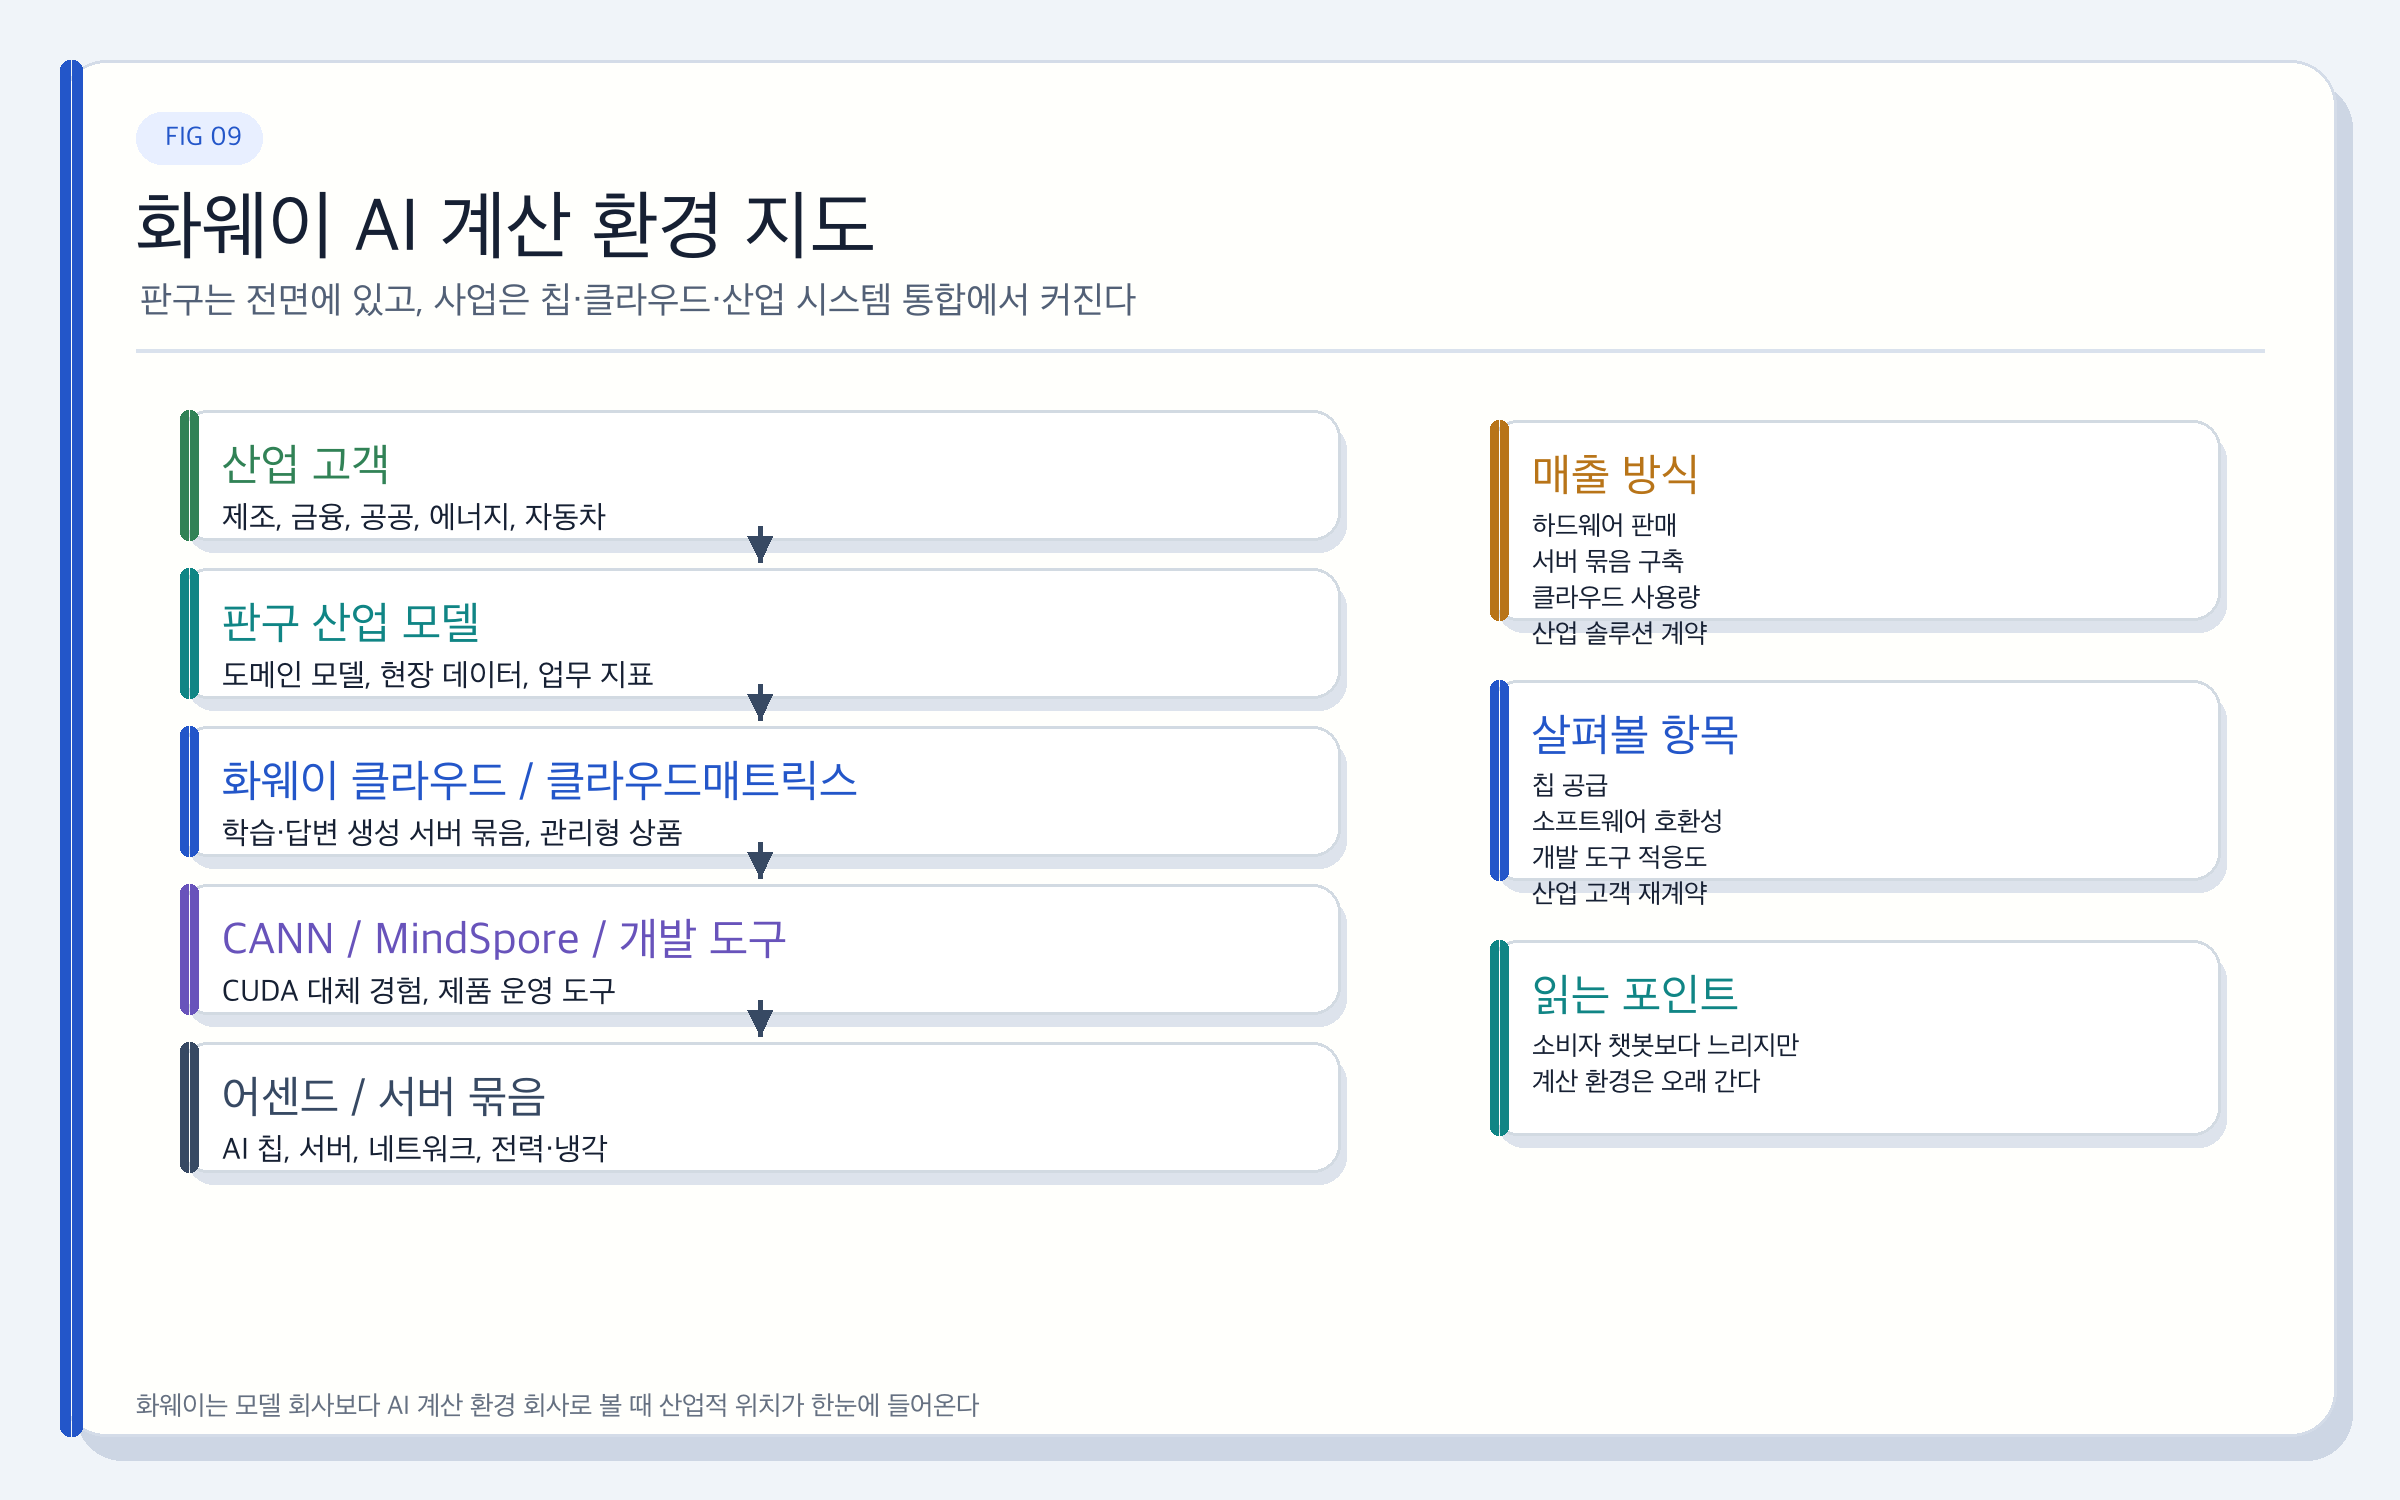Select the 살펴볼 항목 heading
Viewport: 2400px width, 1500px height.
1635,734
